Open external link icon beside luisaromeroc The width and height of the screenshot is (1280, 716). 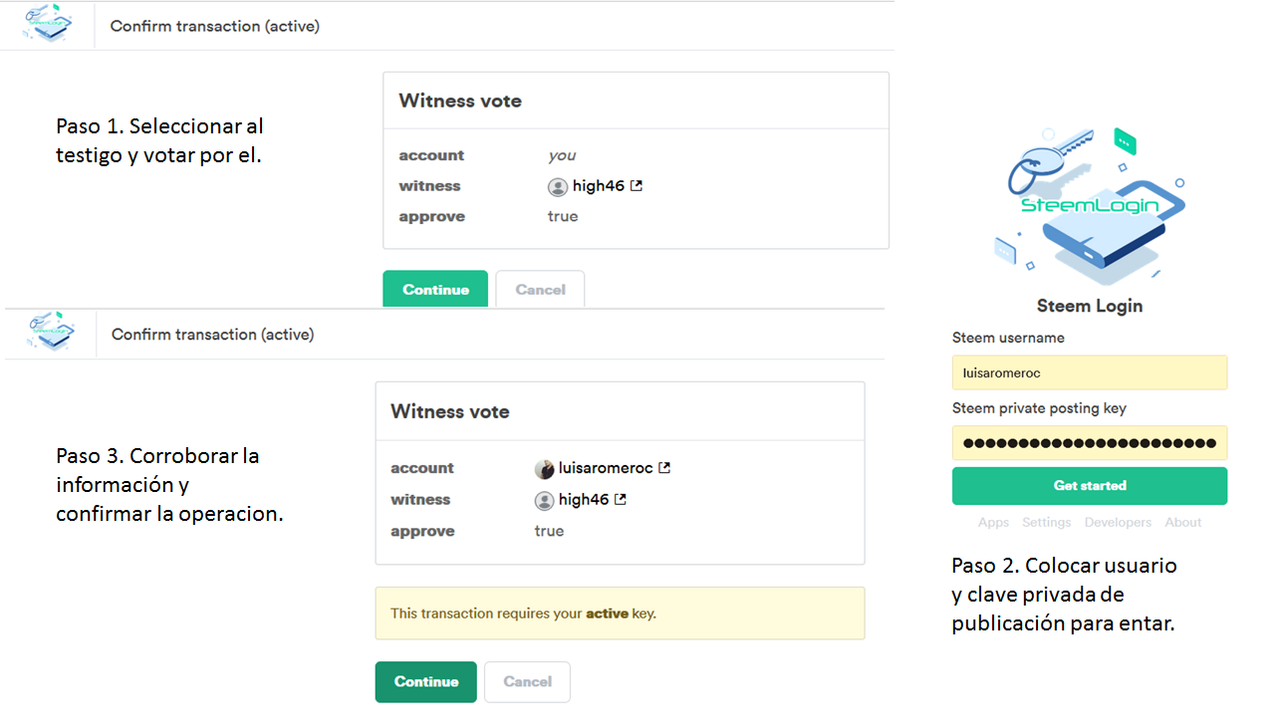pyautogui.click(x=664, y=468)
